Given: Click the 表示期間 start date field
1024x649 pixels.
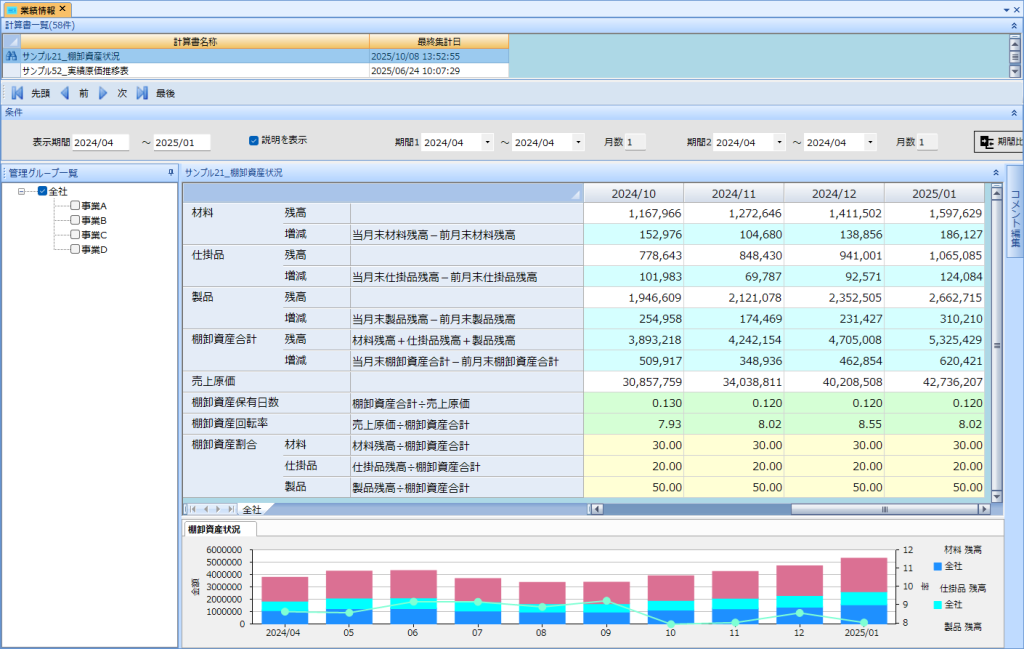Looking at the screenshot, I should 100,143.
